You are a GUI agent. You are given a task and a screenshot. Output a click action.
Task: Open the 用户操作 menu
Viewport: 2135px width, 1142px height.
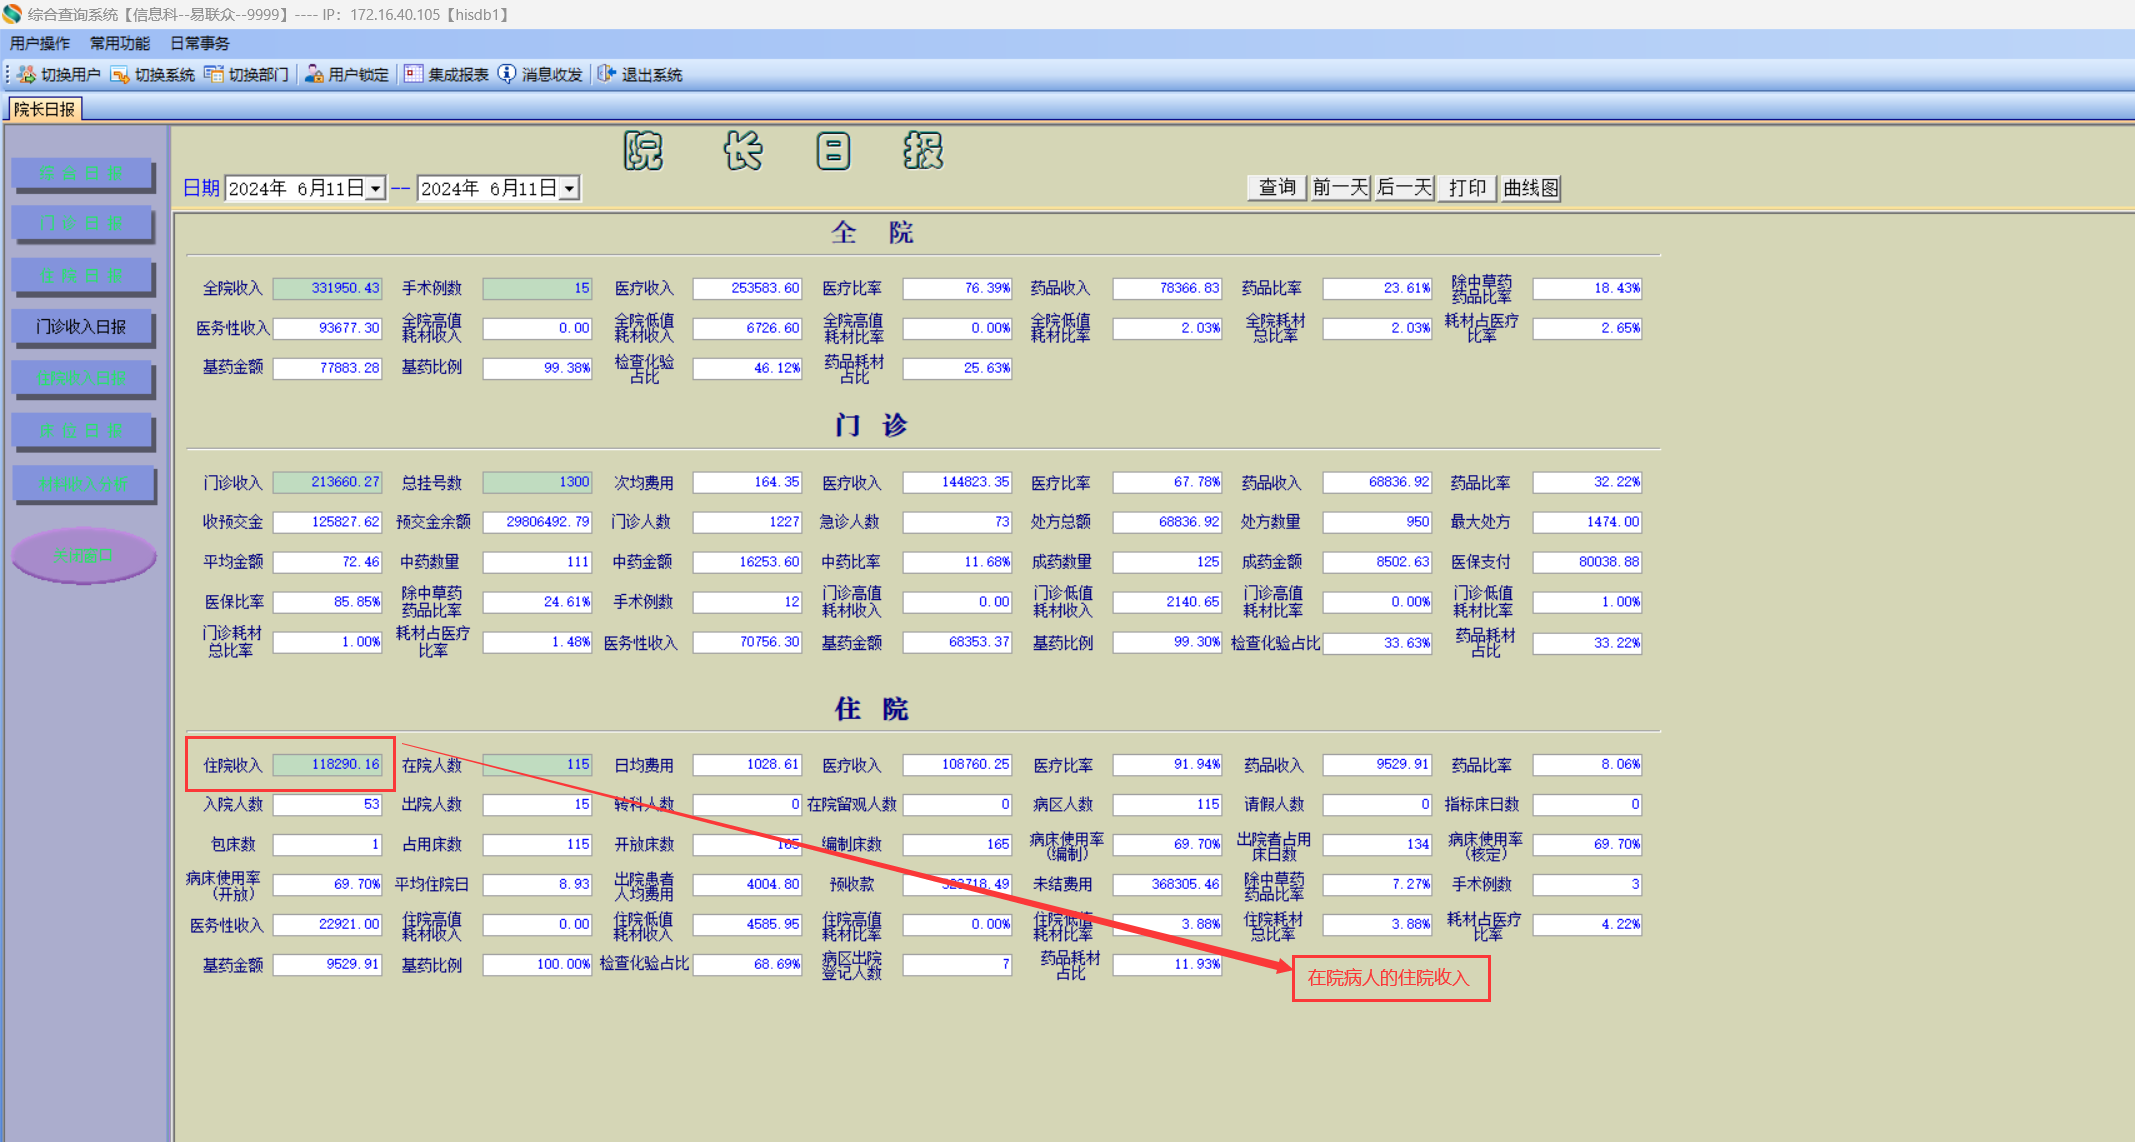pos(40,44)
